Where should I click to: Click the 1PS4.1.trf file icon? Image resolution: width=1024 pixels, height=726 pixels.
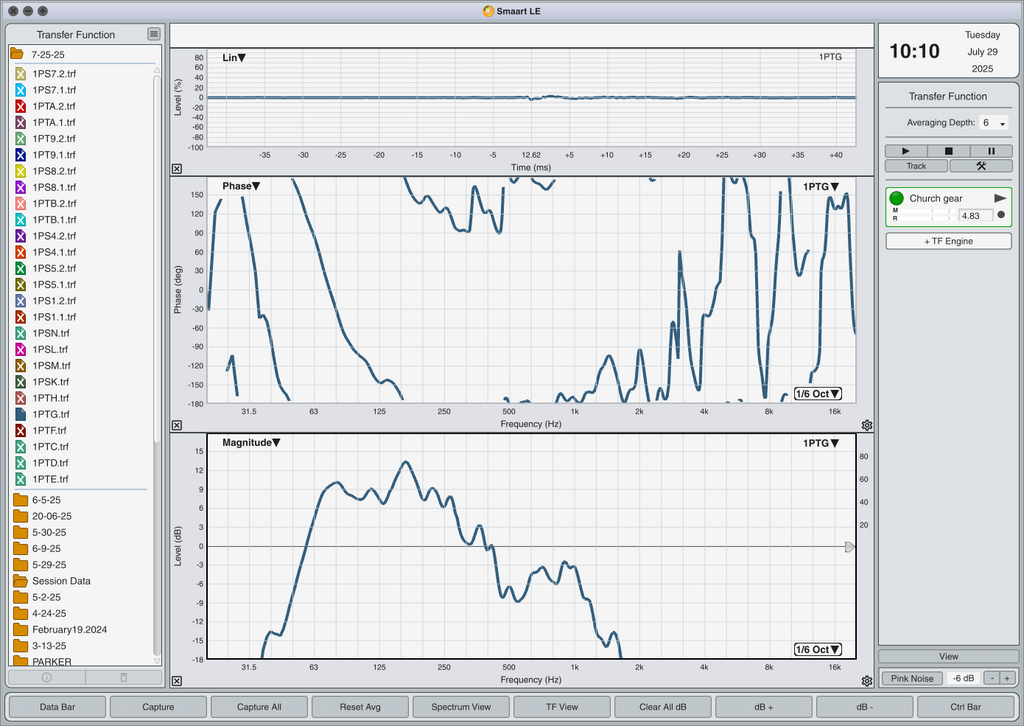click(20, 252)
